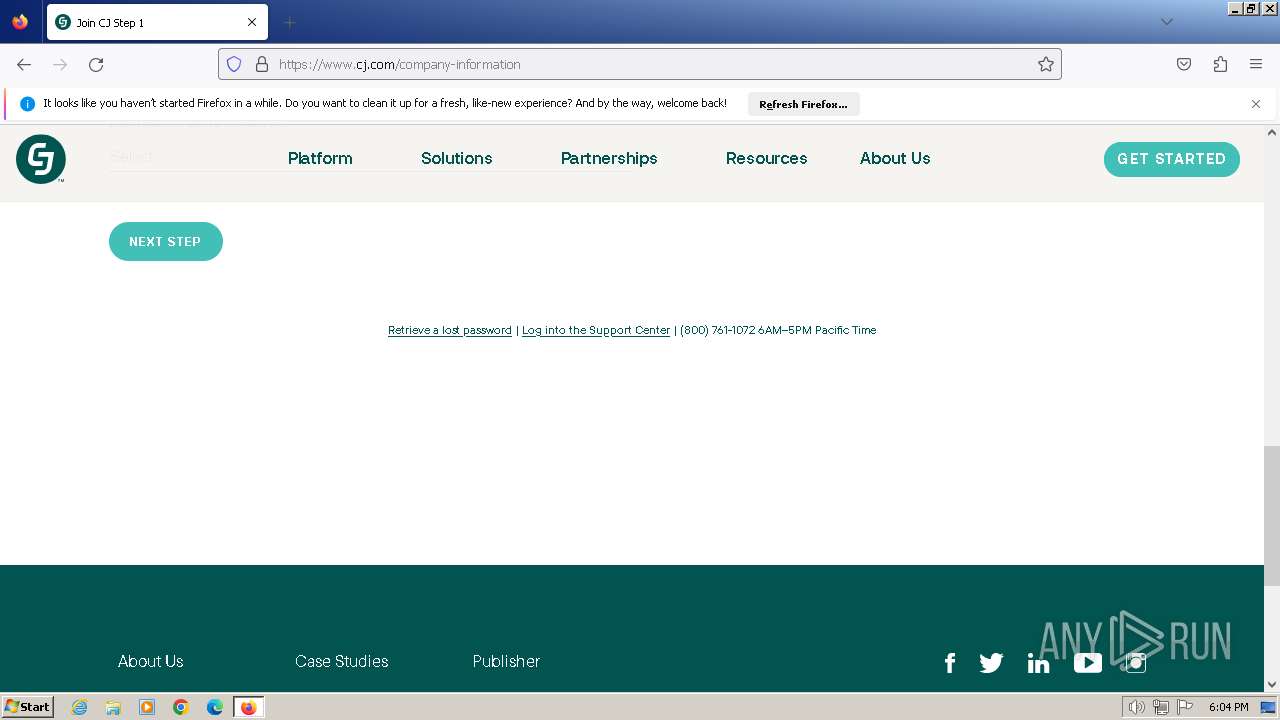Click the Show desktop tray button
The height and width of the screenshot is (720, 1280).
tap(1268, 707)
